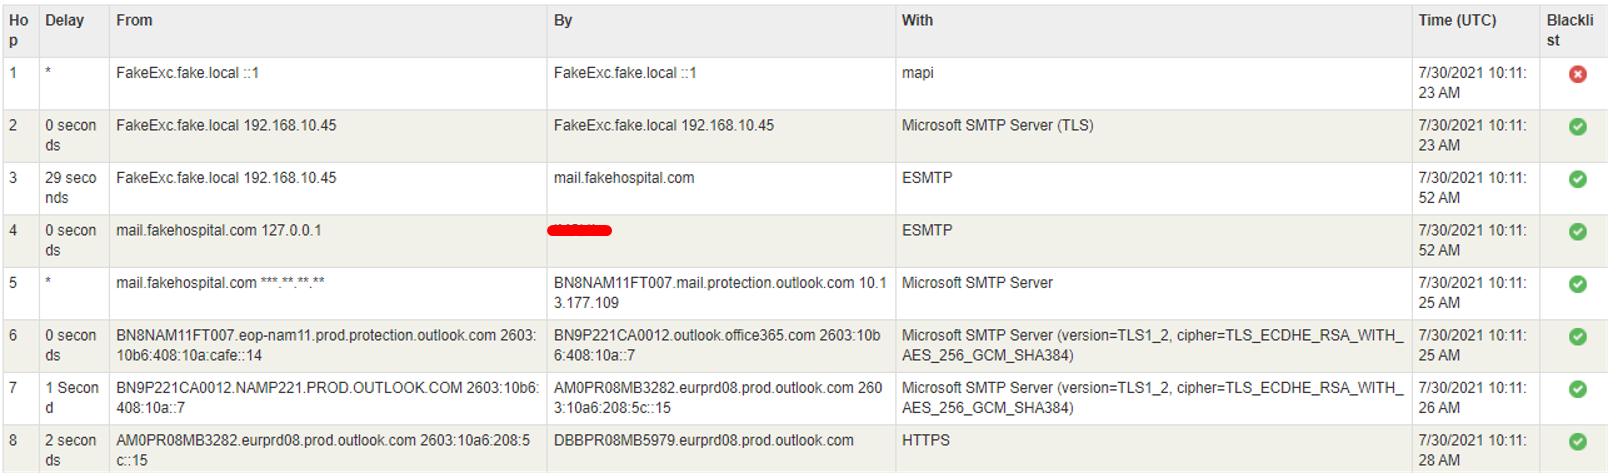Click the red redacted entry in hop 4

tap(580, 231)
